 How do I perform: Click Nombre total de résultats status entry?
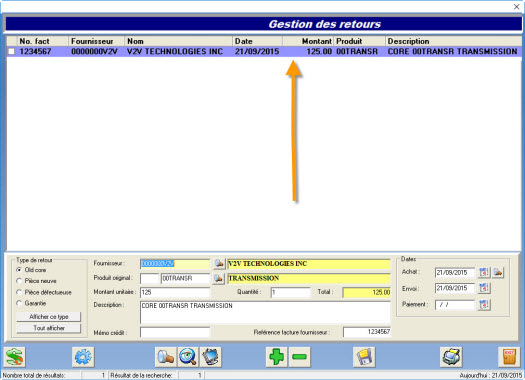tap(34, 376)
